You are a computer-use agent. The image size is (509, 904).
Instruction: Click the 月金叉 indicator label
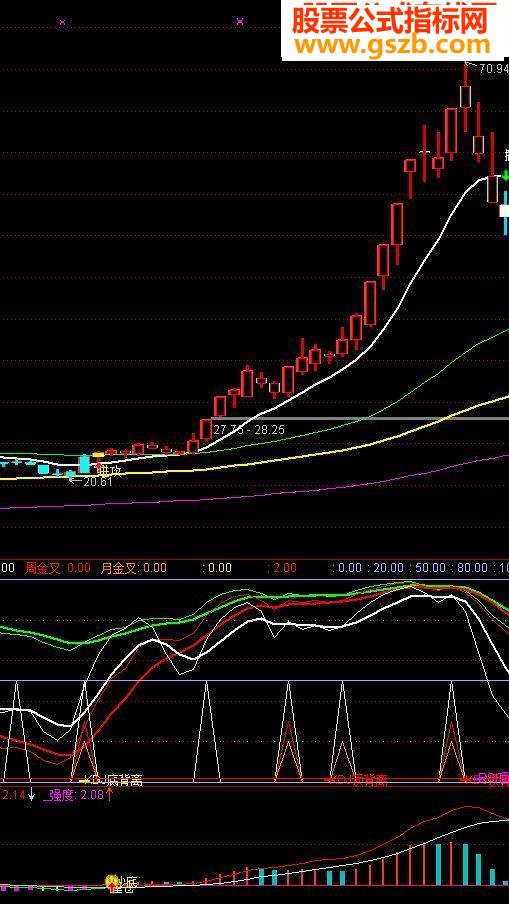[118, 568]
